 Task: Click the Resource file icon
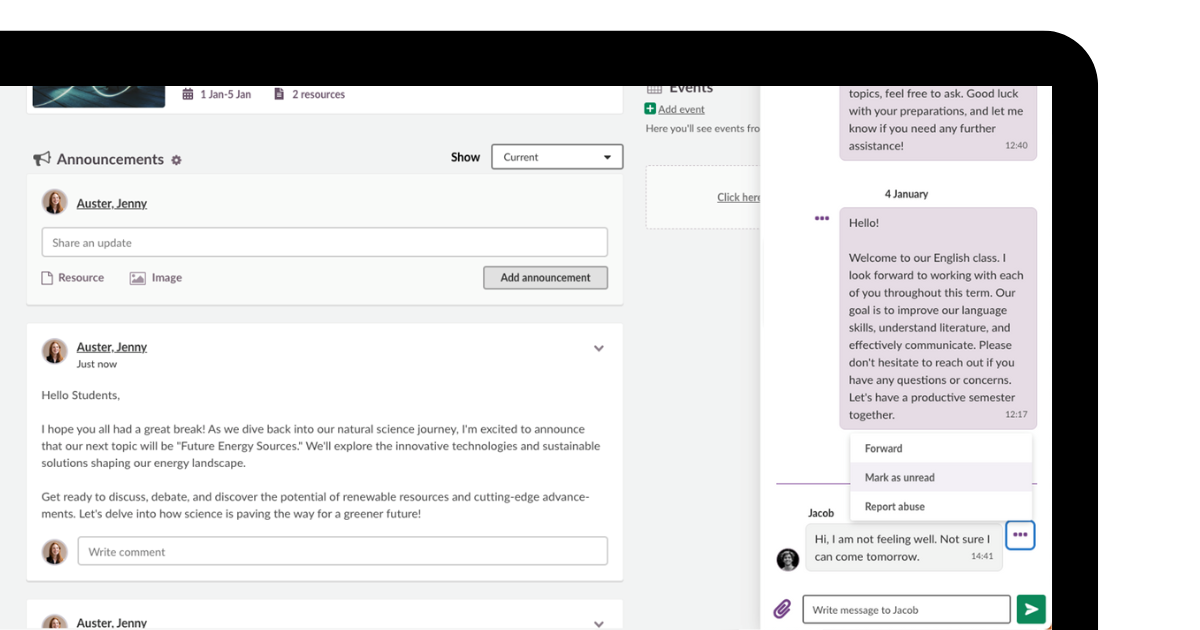47,278
